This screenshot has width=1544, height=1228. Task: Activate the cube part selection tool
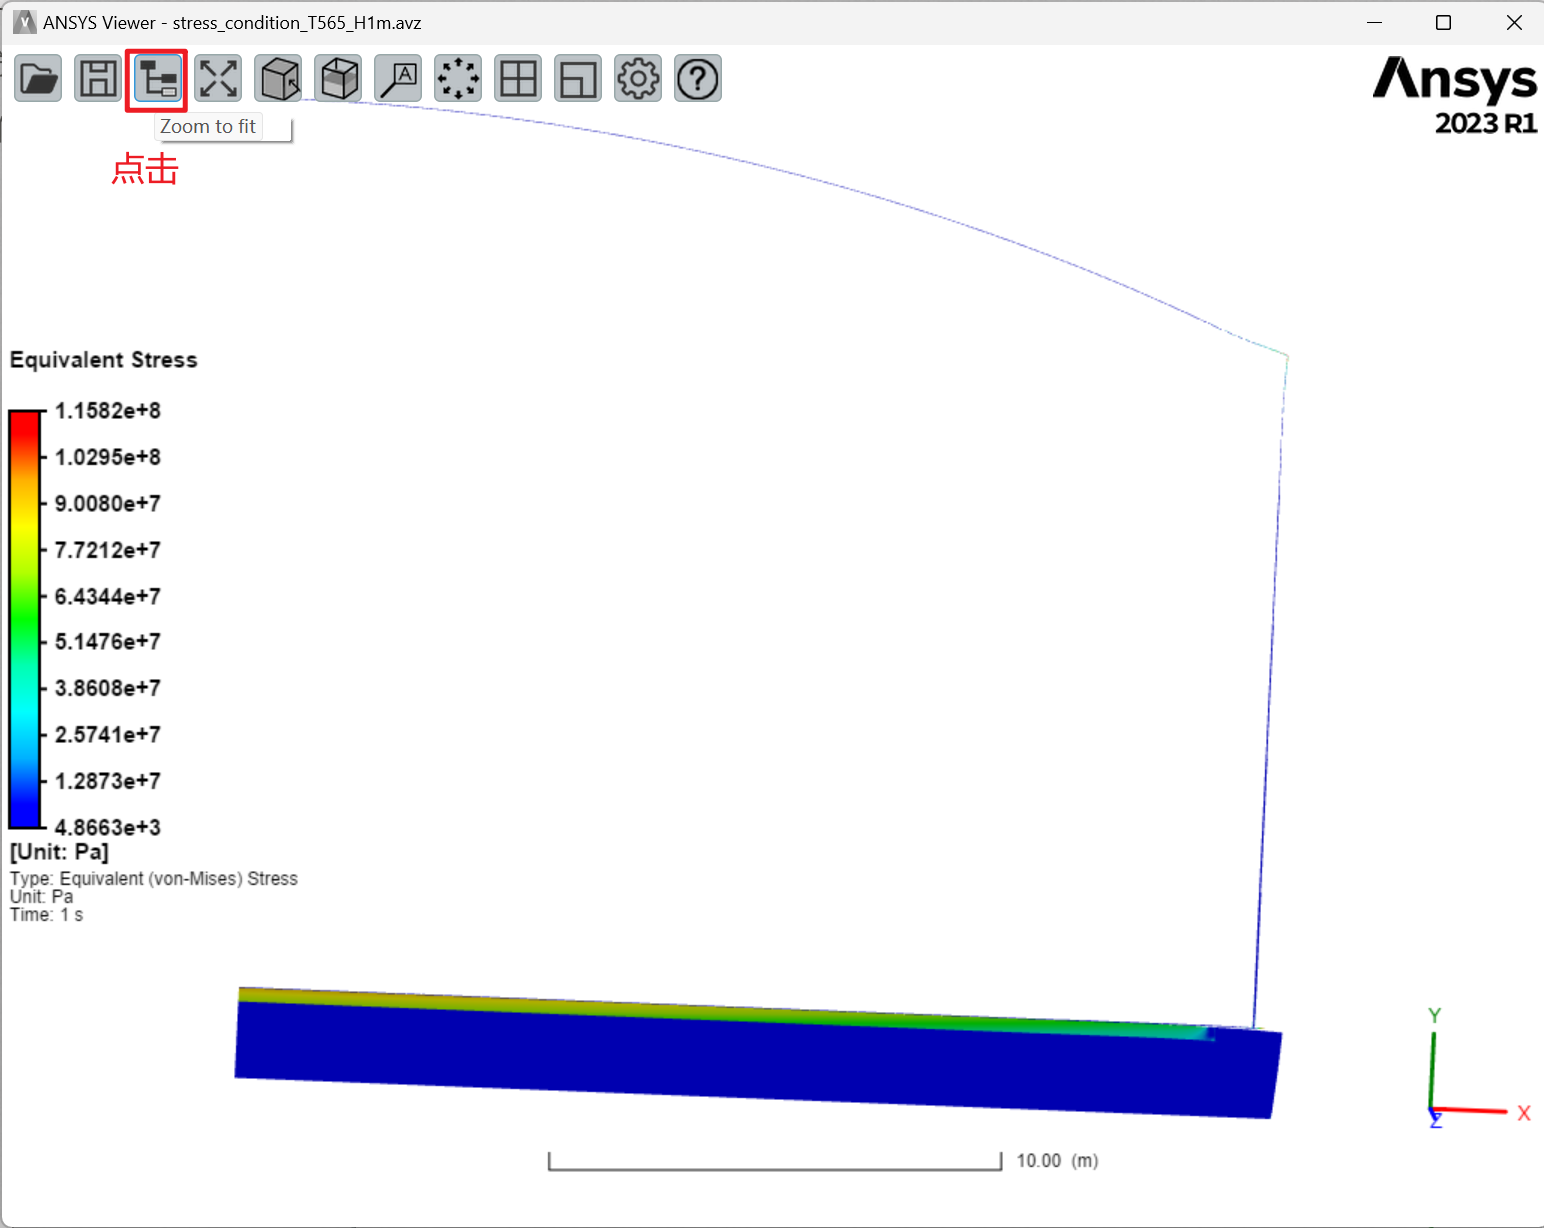(x=279, y=79)
